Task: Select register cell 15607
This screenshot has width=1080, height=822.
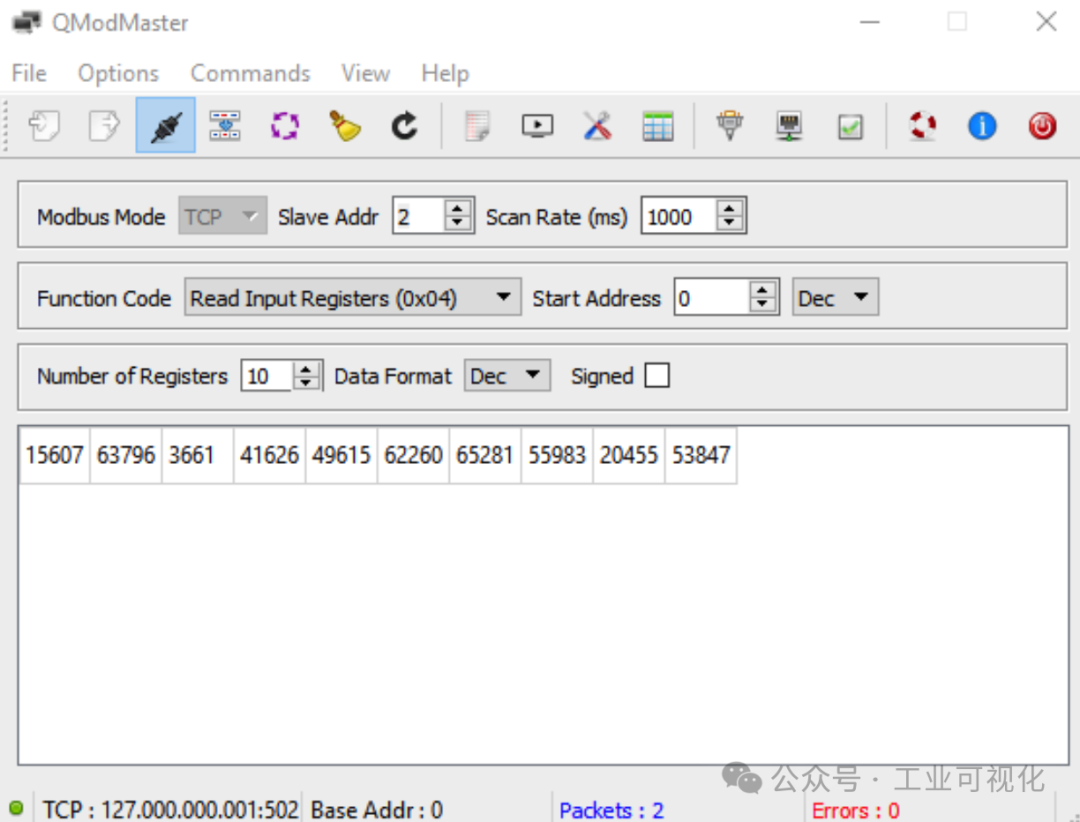Action: [54, 455]
